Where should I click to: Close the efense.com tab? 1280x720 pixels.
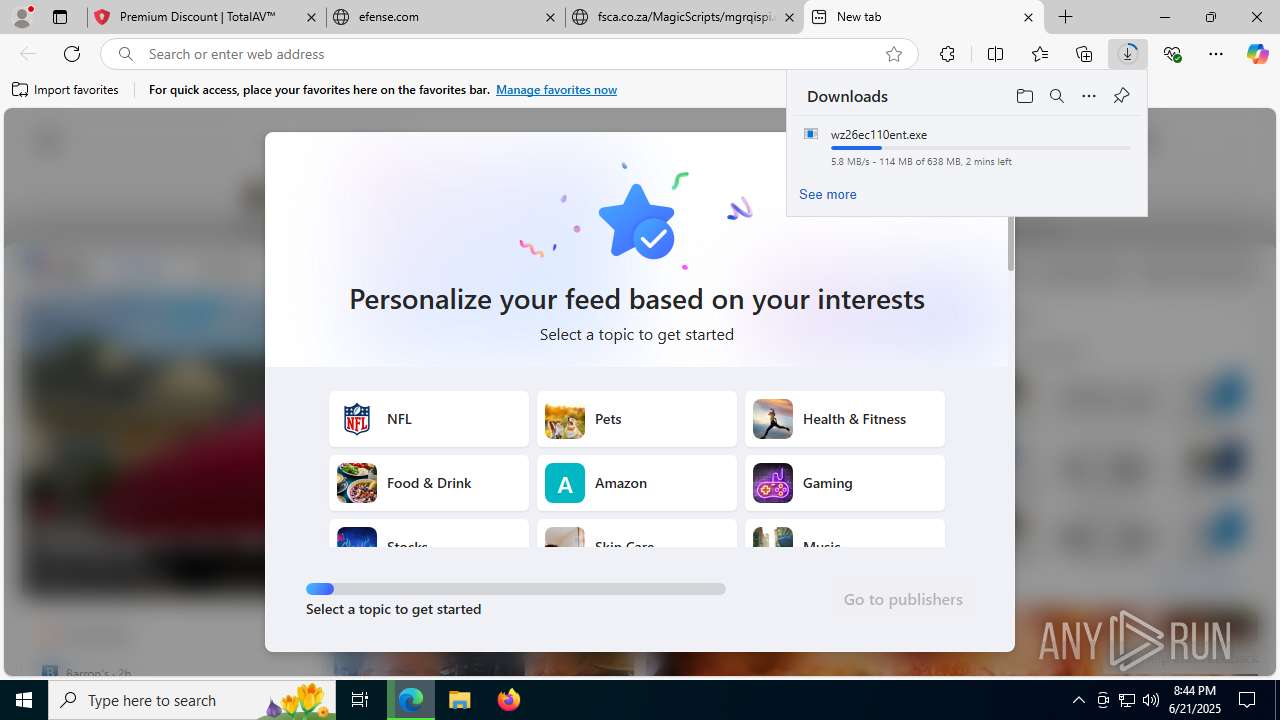(x=551, y=17)
